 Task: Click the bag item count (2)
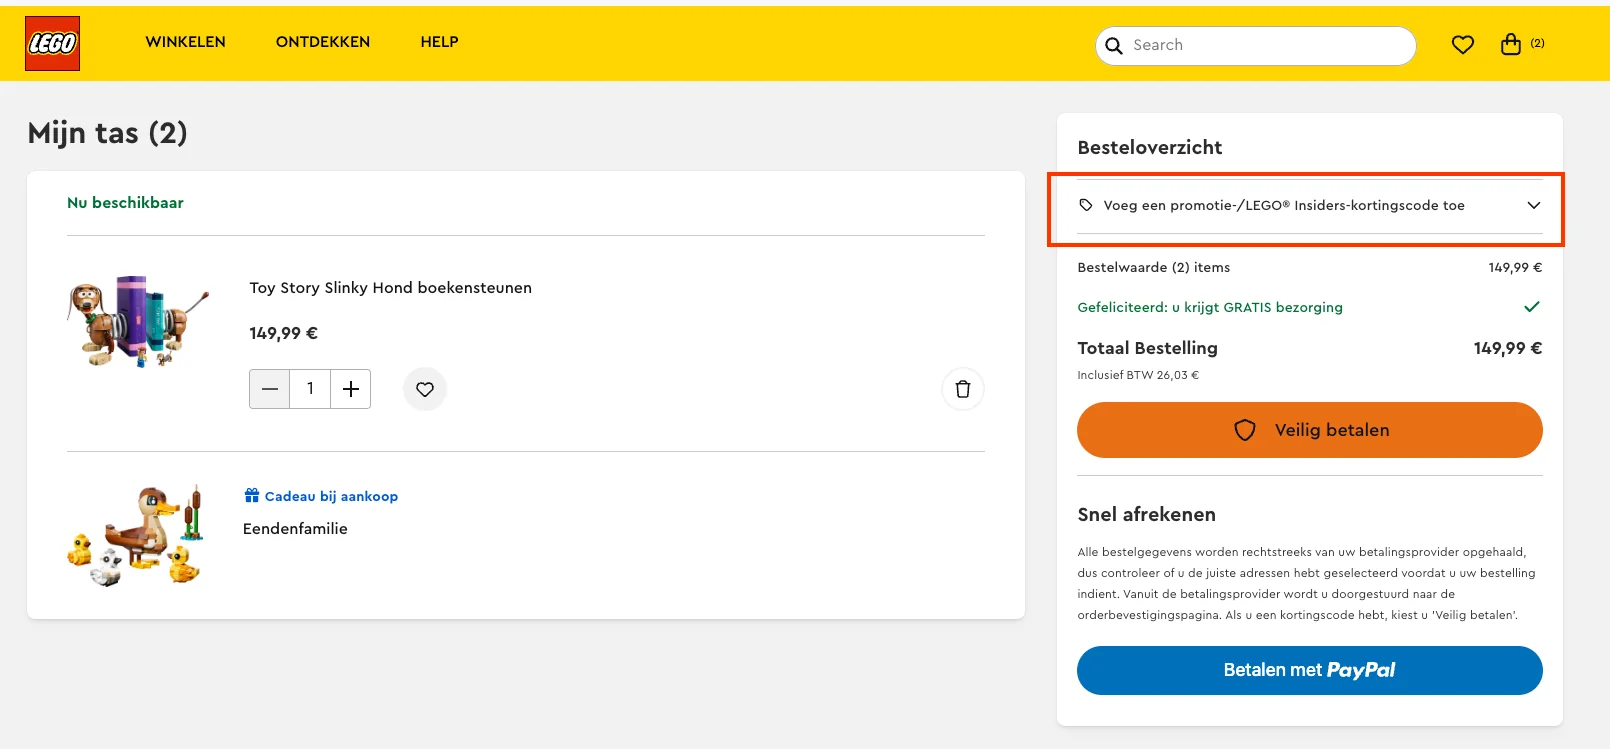tap(1538, 43)
